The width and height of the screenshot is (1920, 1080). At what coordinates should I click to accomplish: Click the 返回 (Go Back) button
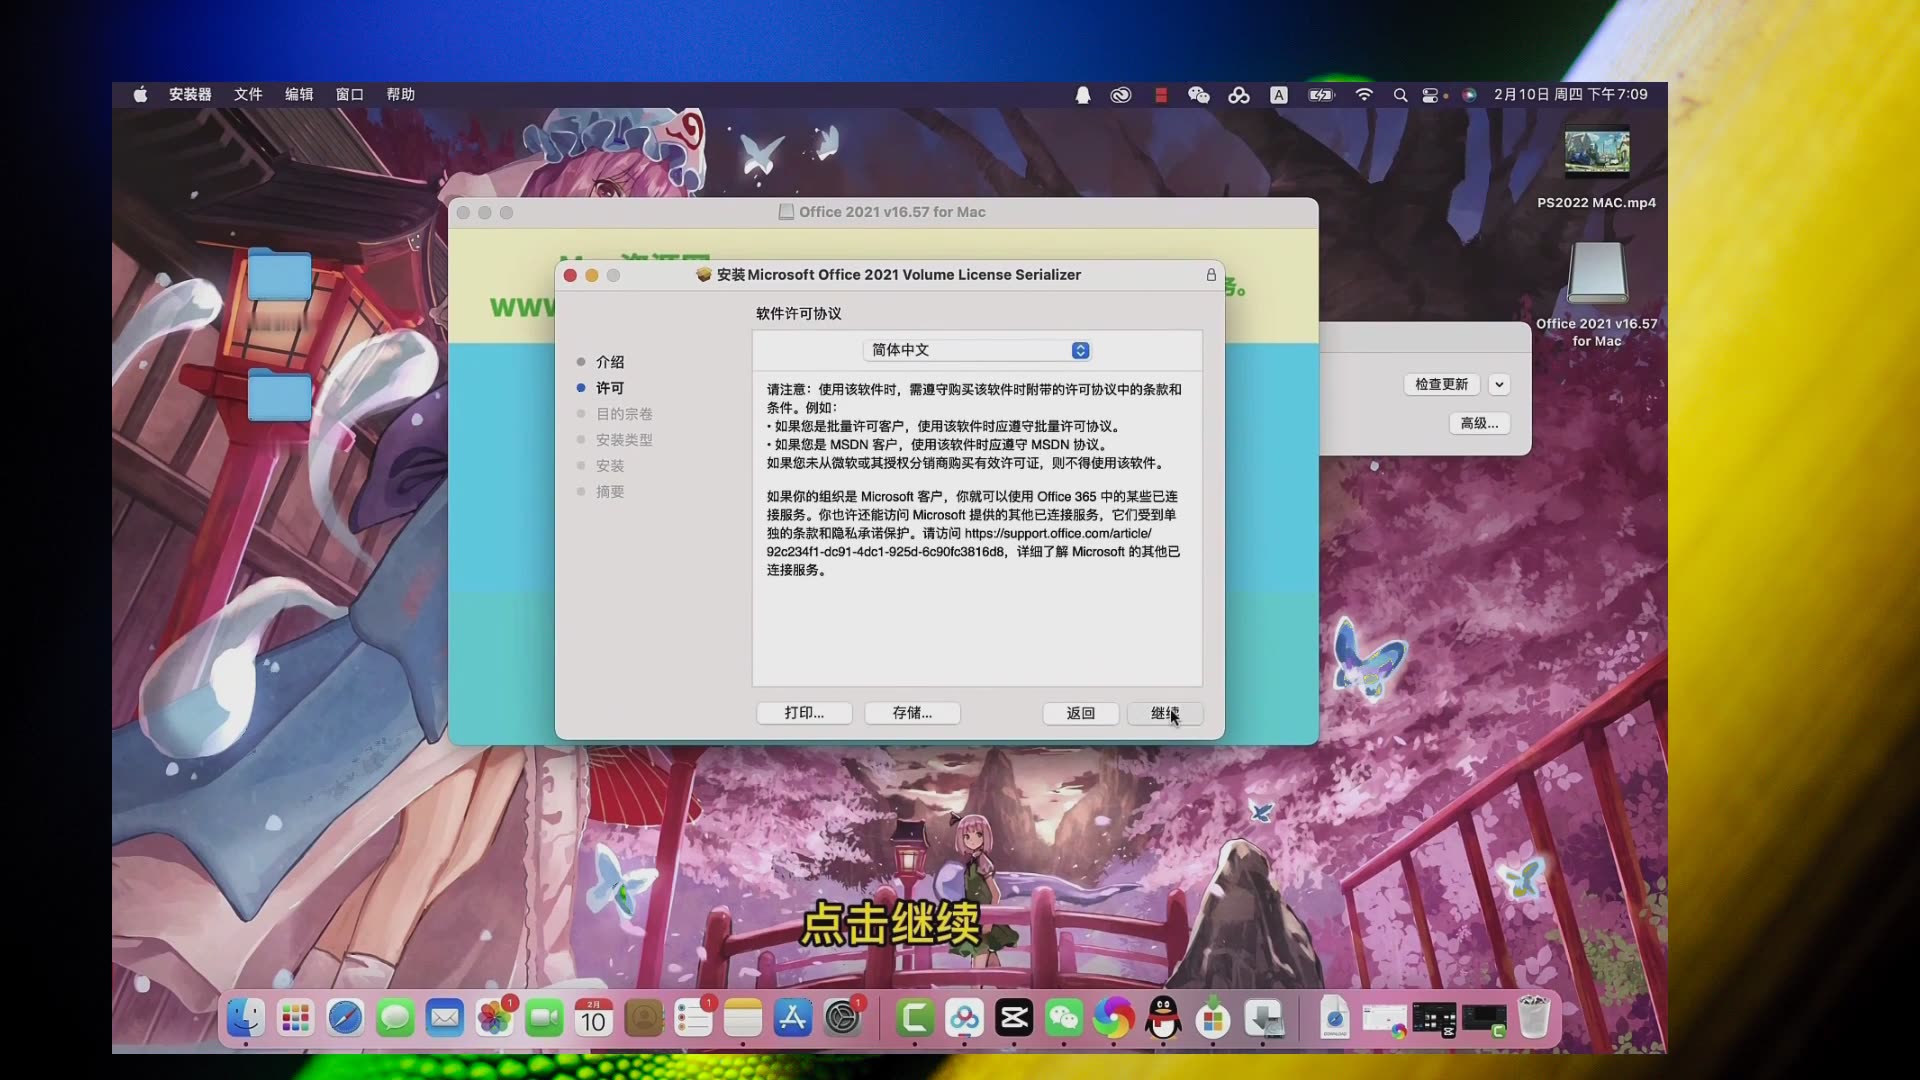point(1080,713)
